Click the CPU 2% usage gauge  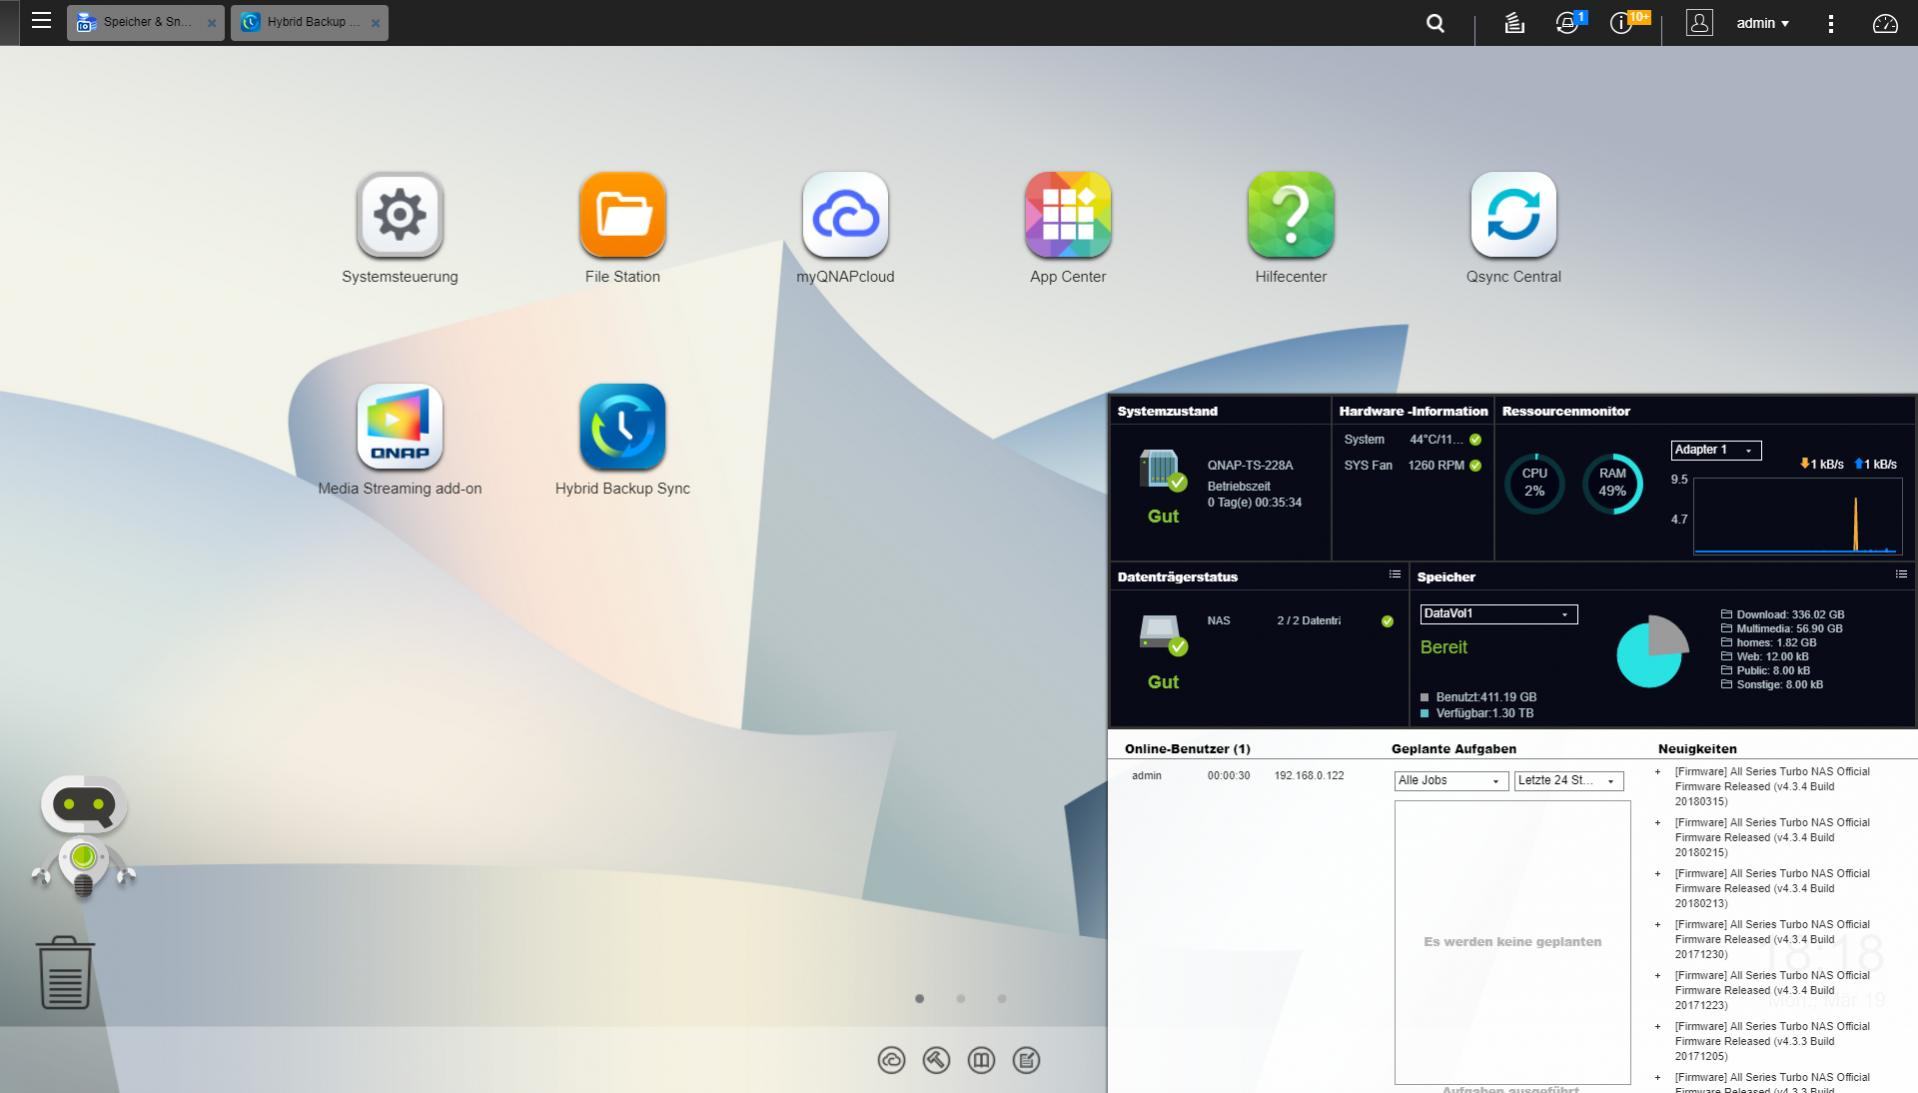[1534, 483]
